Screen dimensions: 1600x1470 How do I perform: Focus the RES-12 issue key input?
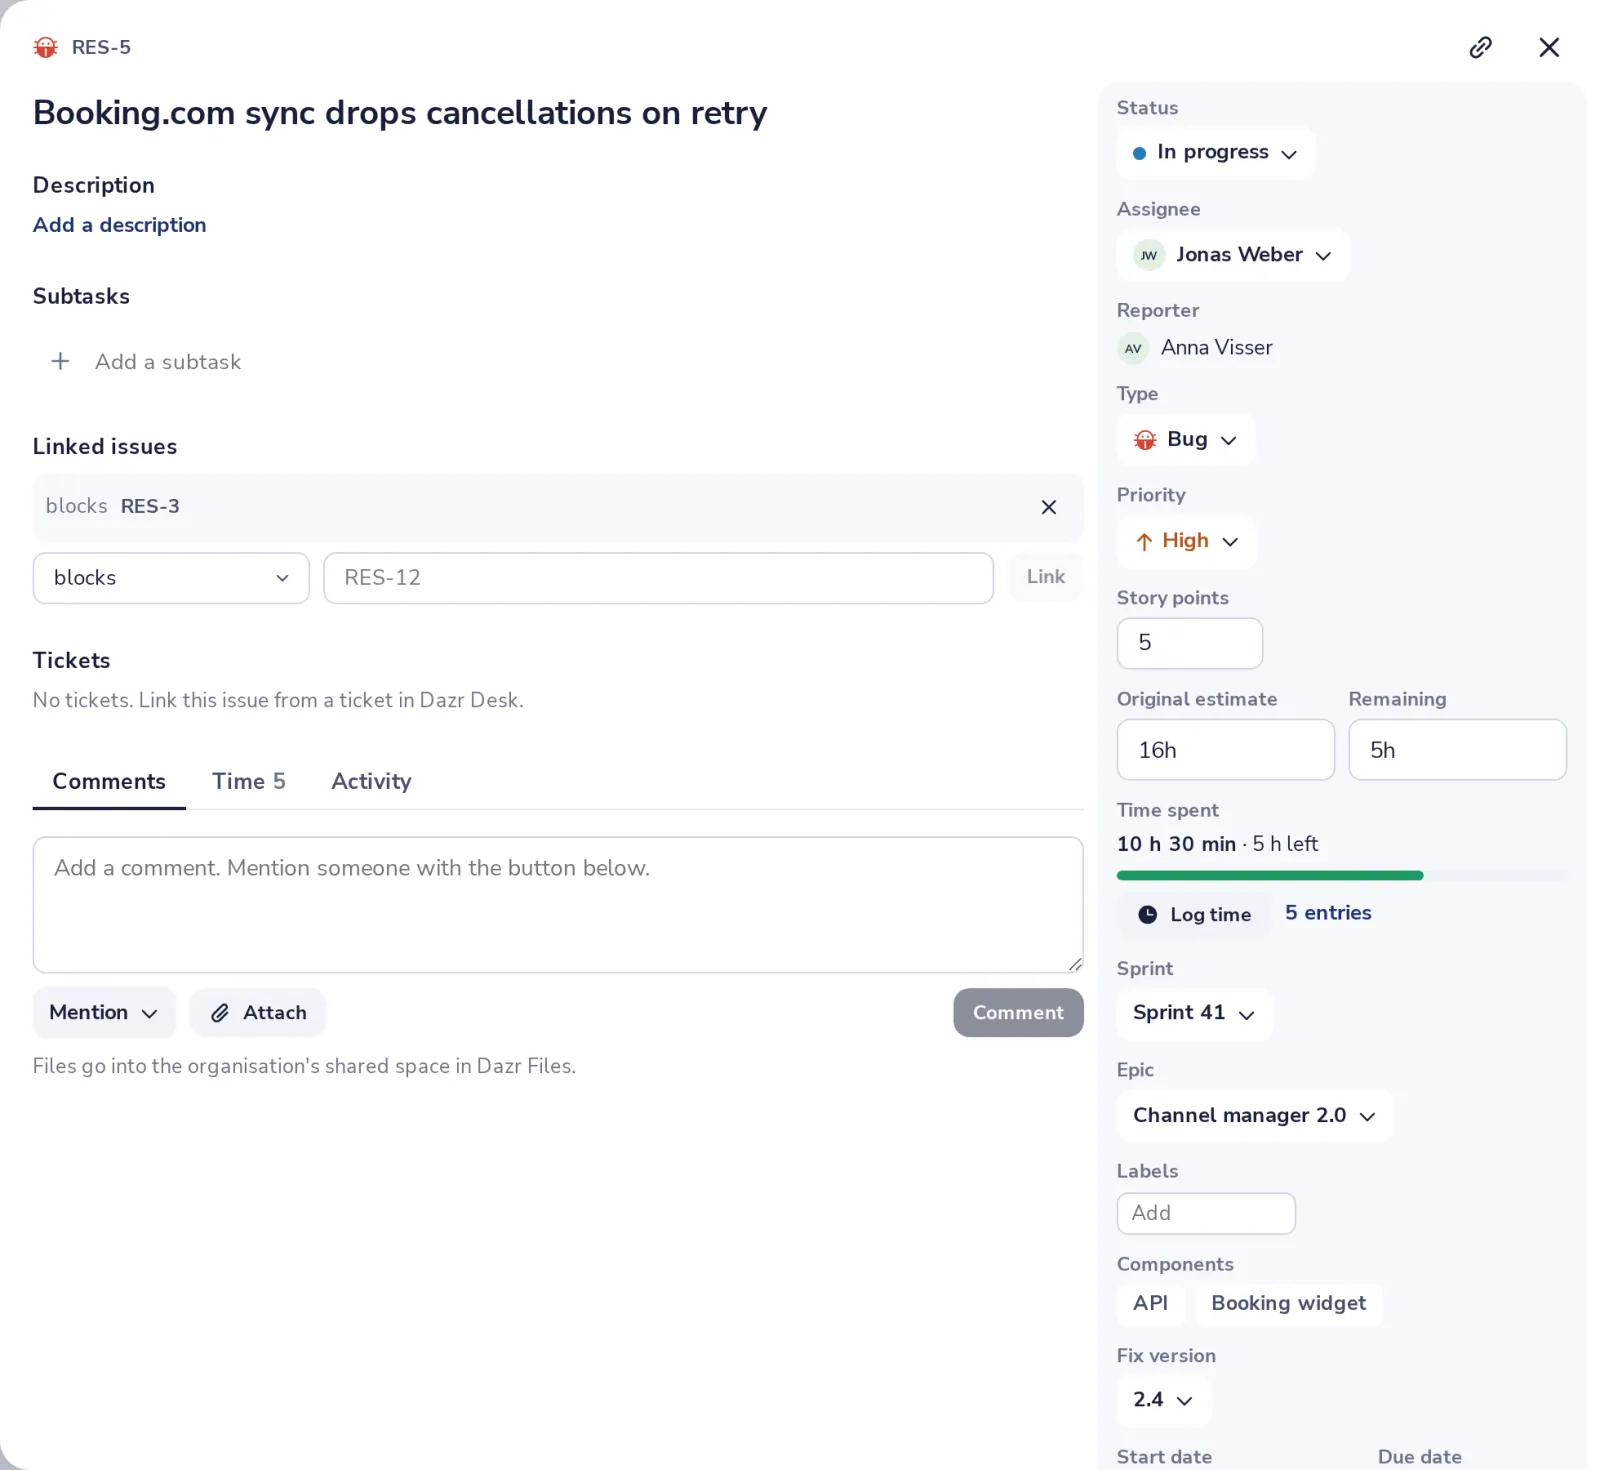pos(658,578)
